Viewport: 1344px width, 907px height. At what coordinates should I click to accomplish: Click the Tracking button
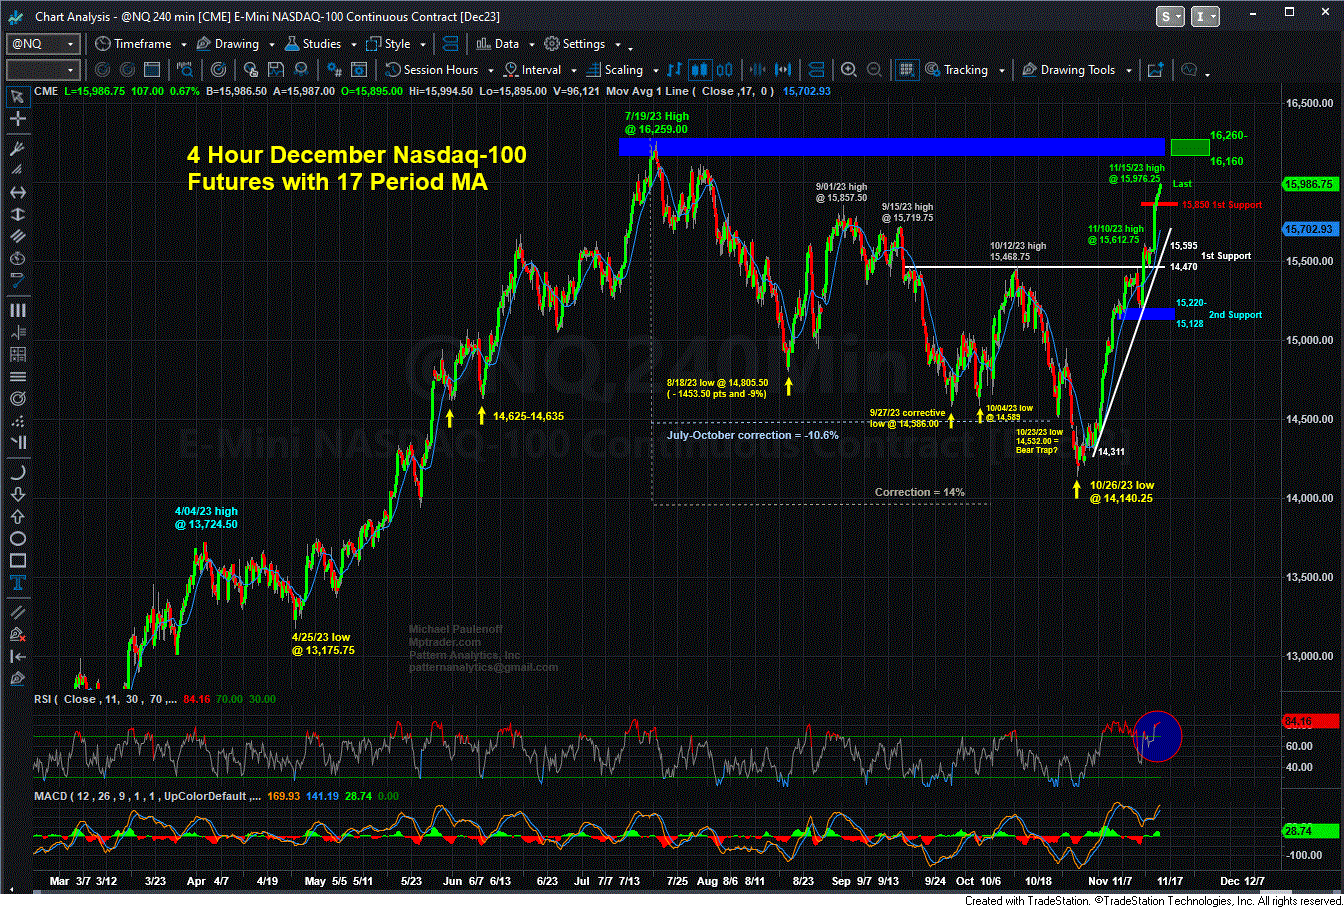pos(956,70)
